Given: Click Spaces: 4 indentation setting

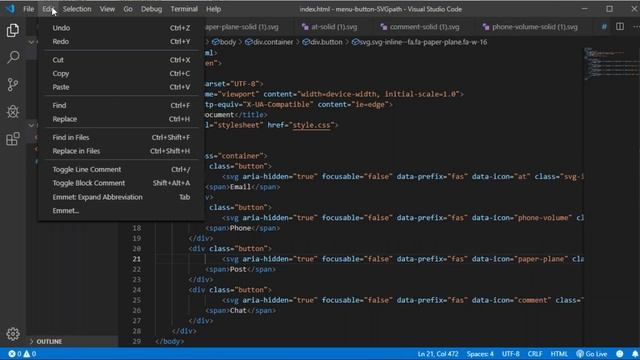Looking at the screenshot, I should [x=480, y=354].
